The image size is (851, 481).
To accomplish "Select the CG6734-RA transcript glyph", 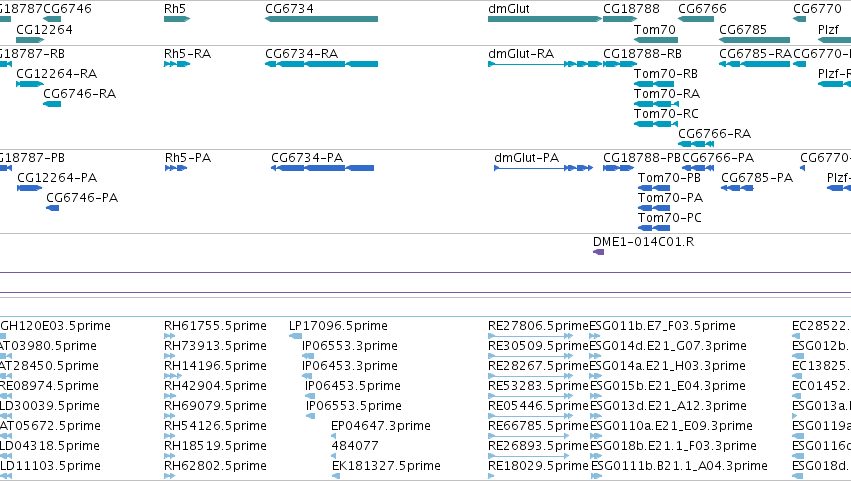I will coord(321,64).
